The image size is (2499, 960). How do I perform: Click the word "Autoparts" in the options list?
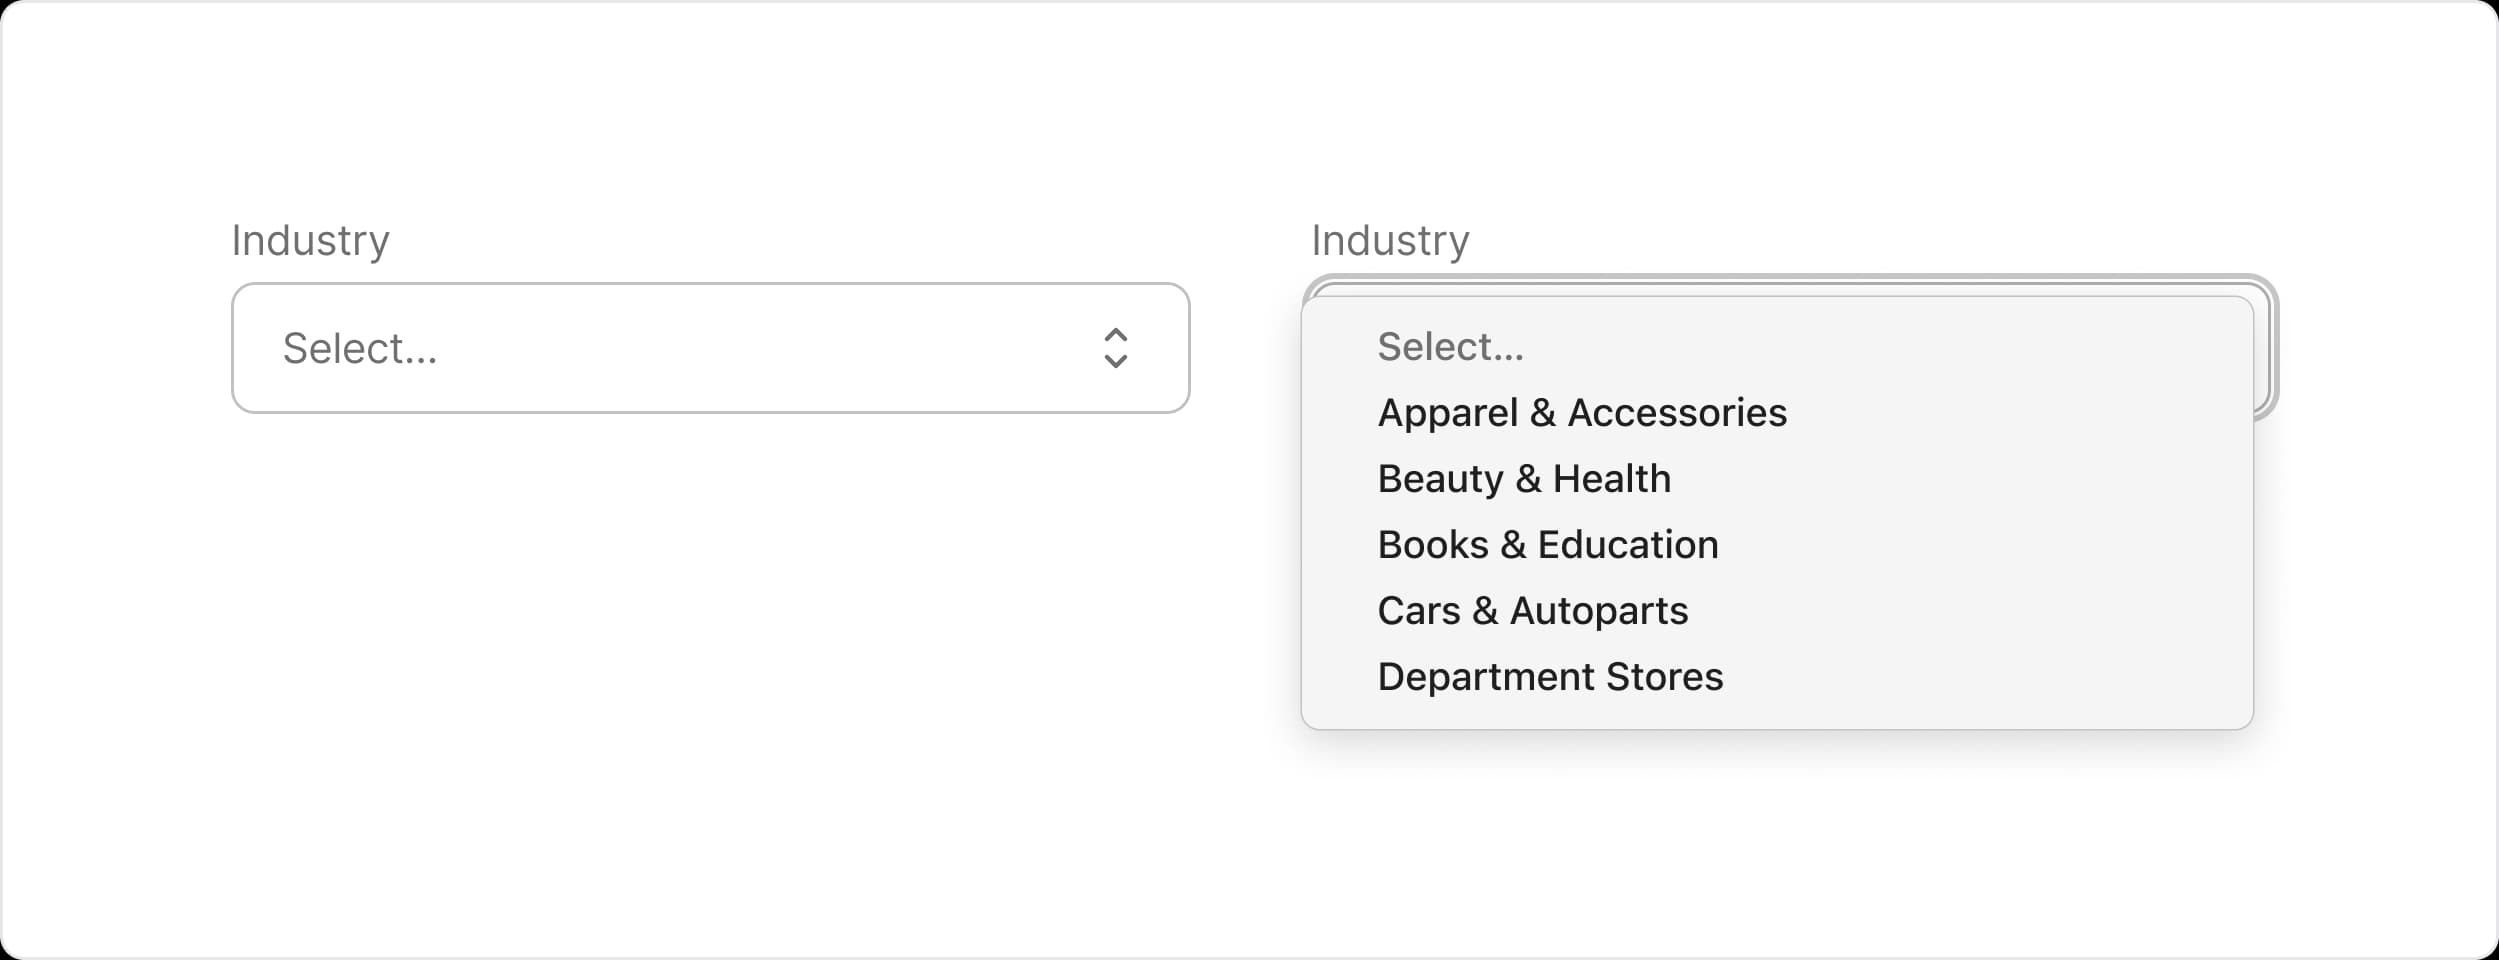[x=1598, y=611]
